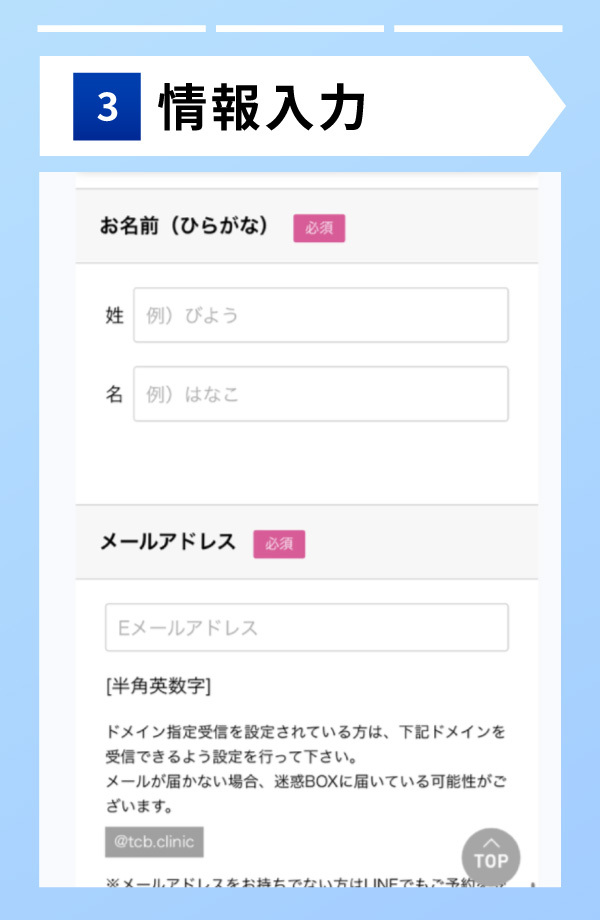Viewport: 600px width, 920px height.
Task: Click the 必須 badge beside お名前
Action: coord(319,228)
